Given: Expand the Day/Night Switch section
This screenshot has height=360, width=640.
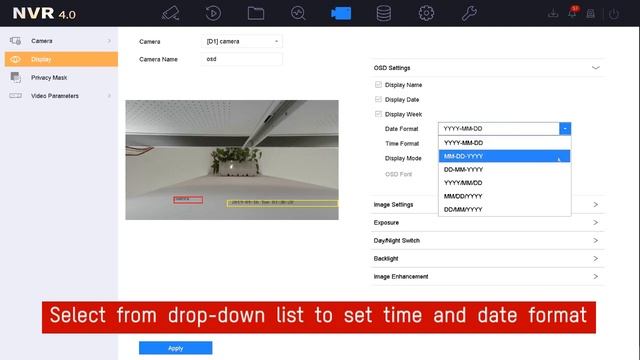Looking at the screenshot, I should click(596, 240).
